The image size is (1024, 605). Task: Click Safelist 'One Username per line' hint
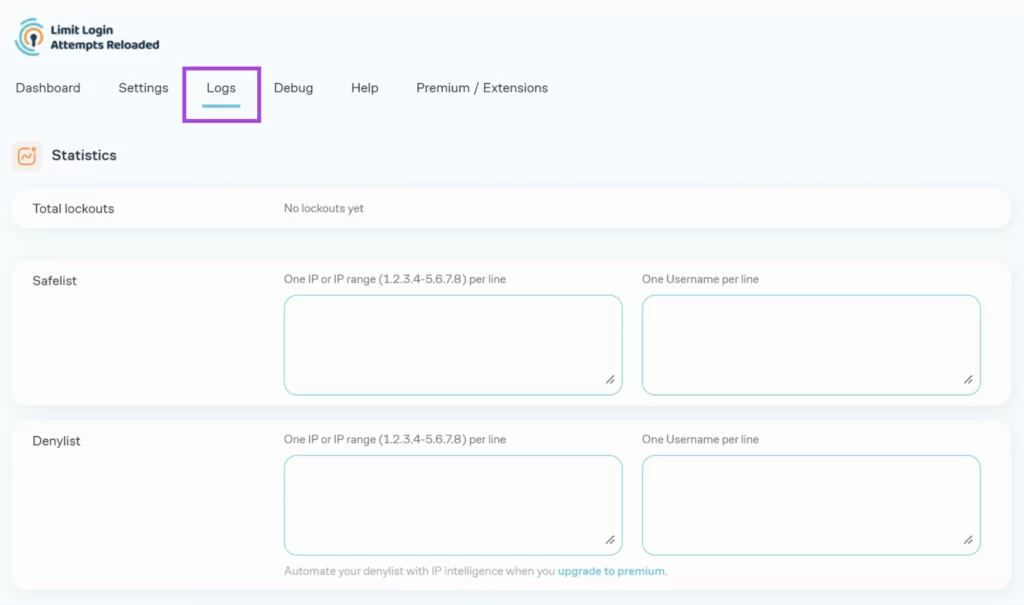pos(700,279)
